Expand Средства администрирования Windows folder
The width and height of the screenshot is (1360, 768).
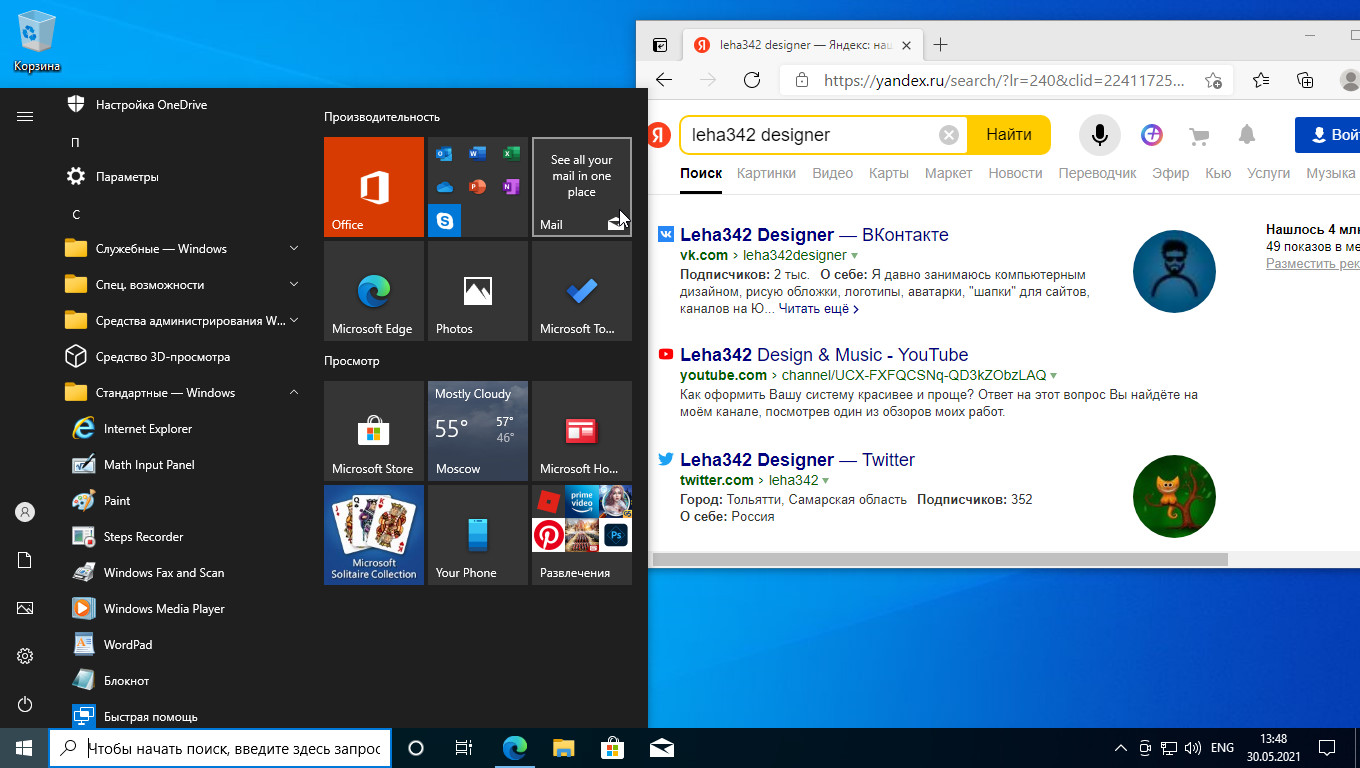point(184,321)
